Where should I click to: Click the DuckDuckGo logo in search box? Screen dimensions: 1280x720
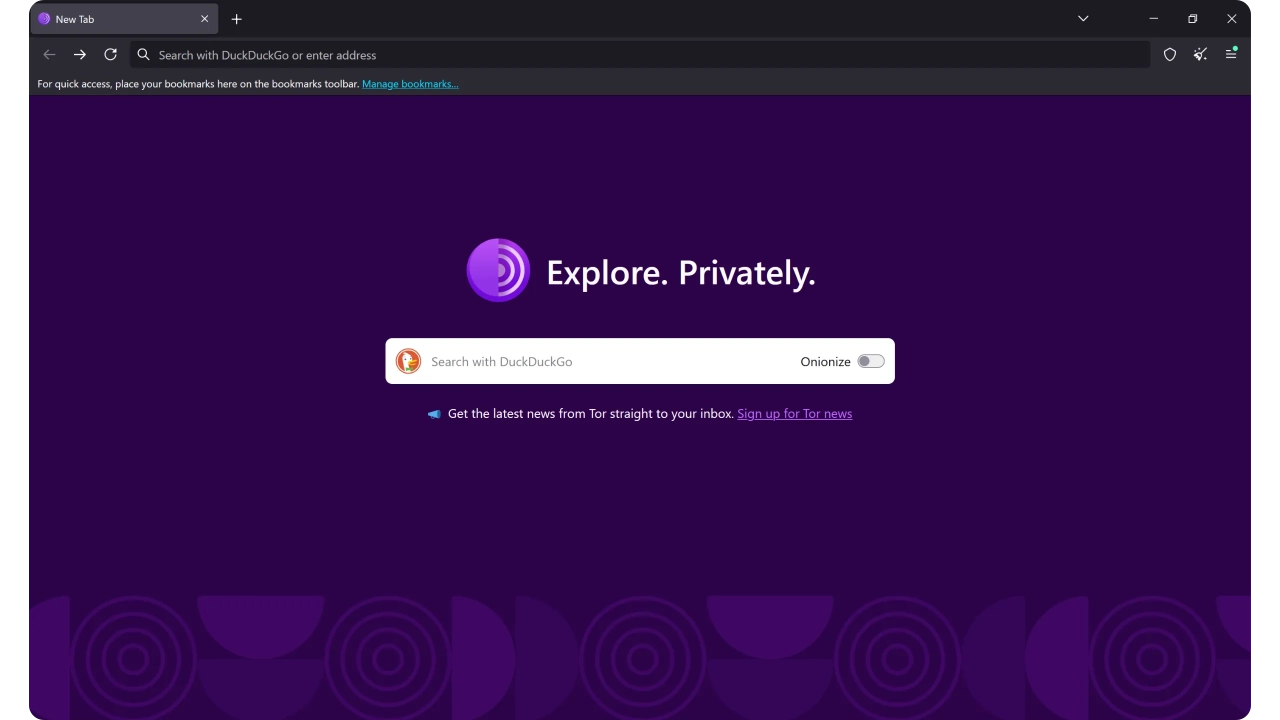pyautogui.click(x=408, y=361)
